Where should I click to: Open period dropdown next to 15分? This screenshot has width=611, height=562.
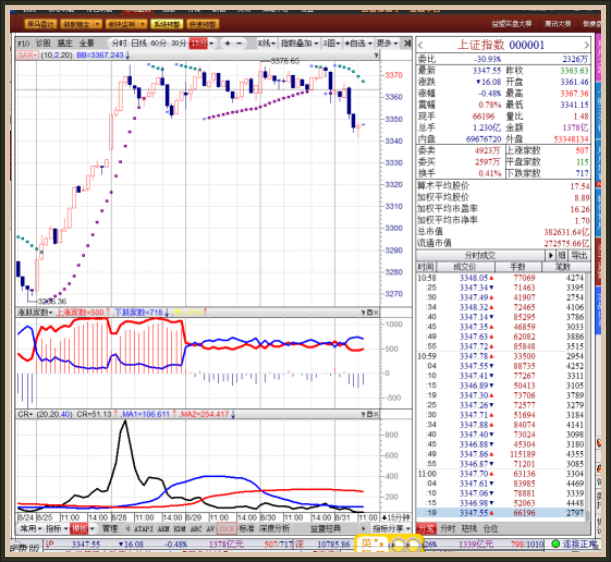point(212,43)
